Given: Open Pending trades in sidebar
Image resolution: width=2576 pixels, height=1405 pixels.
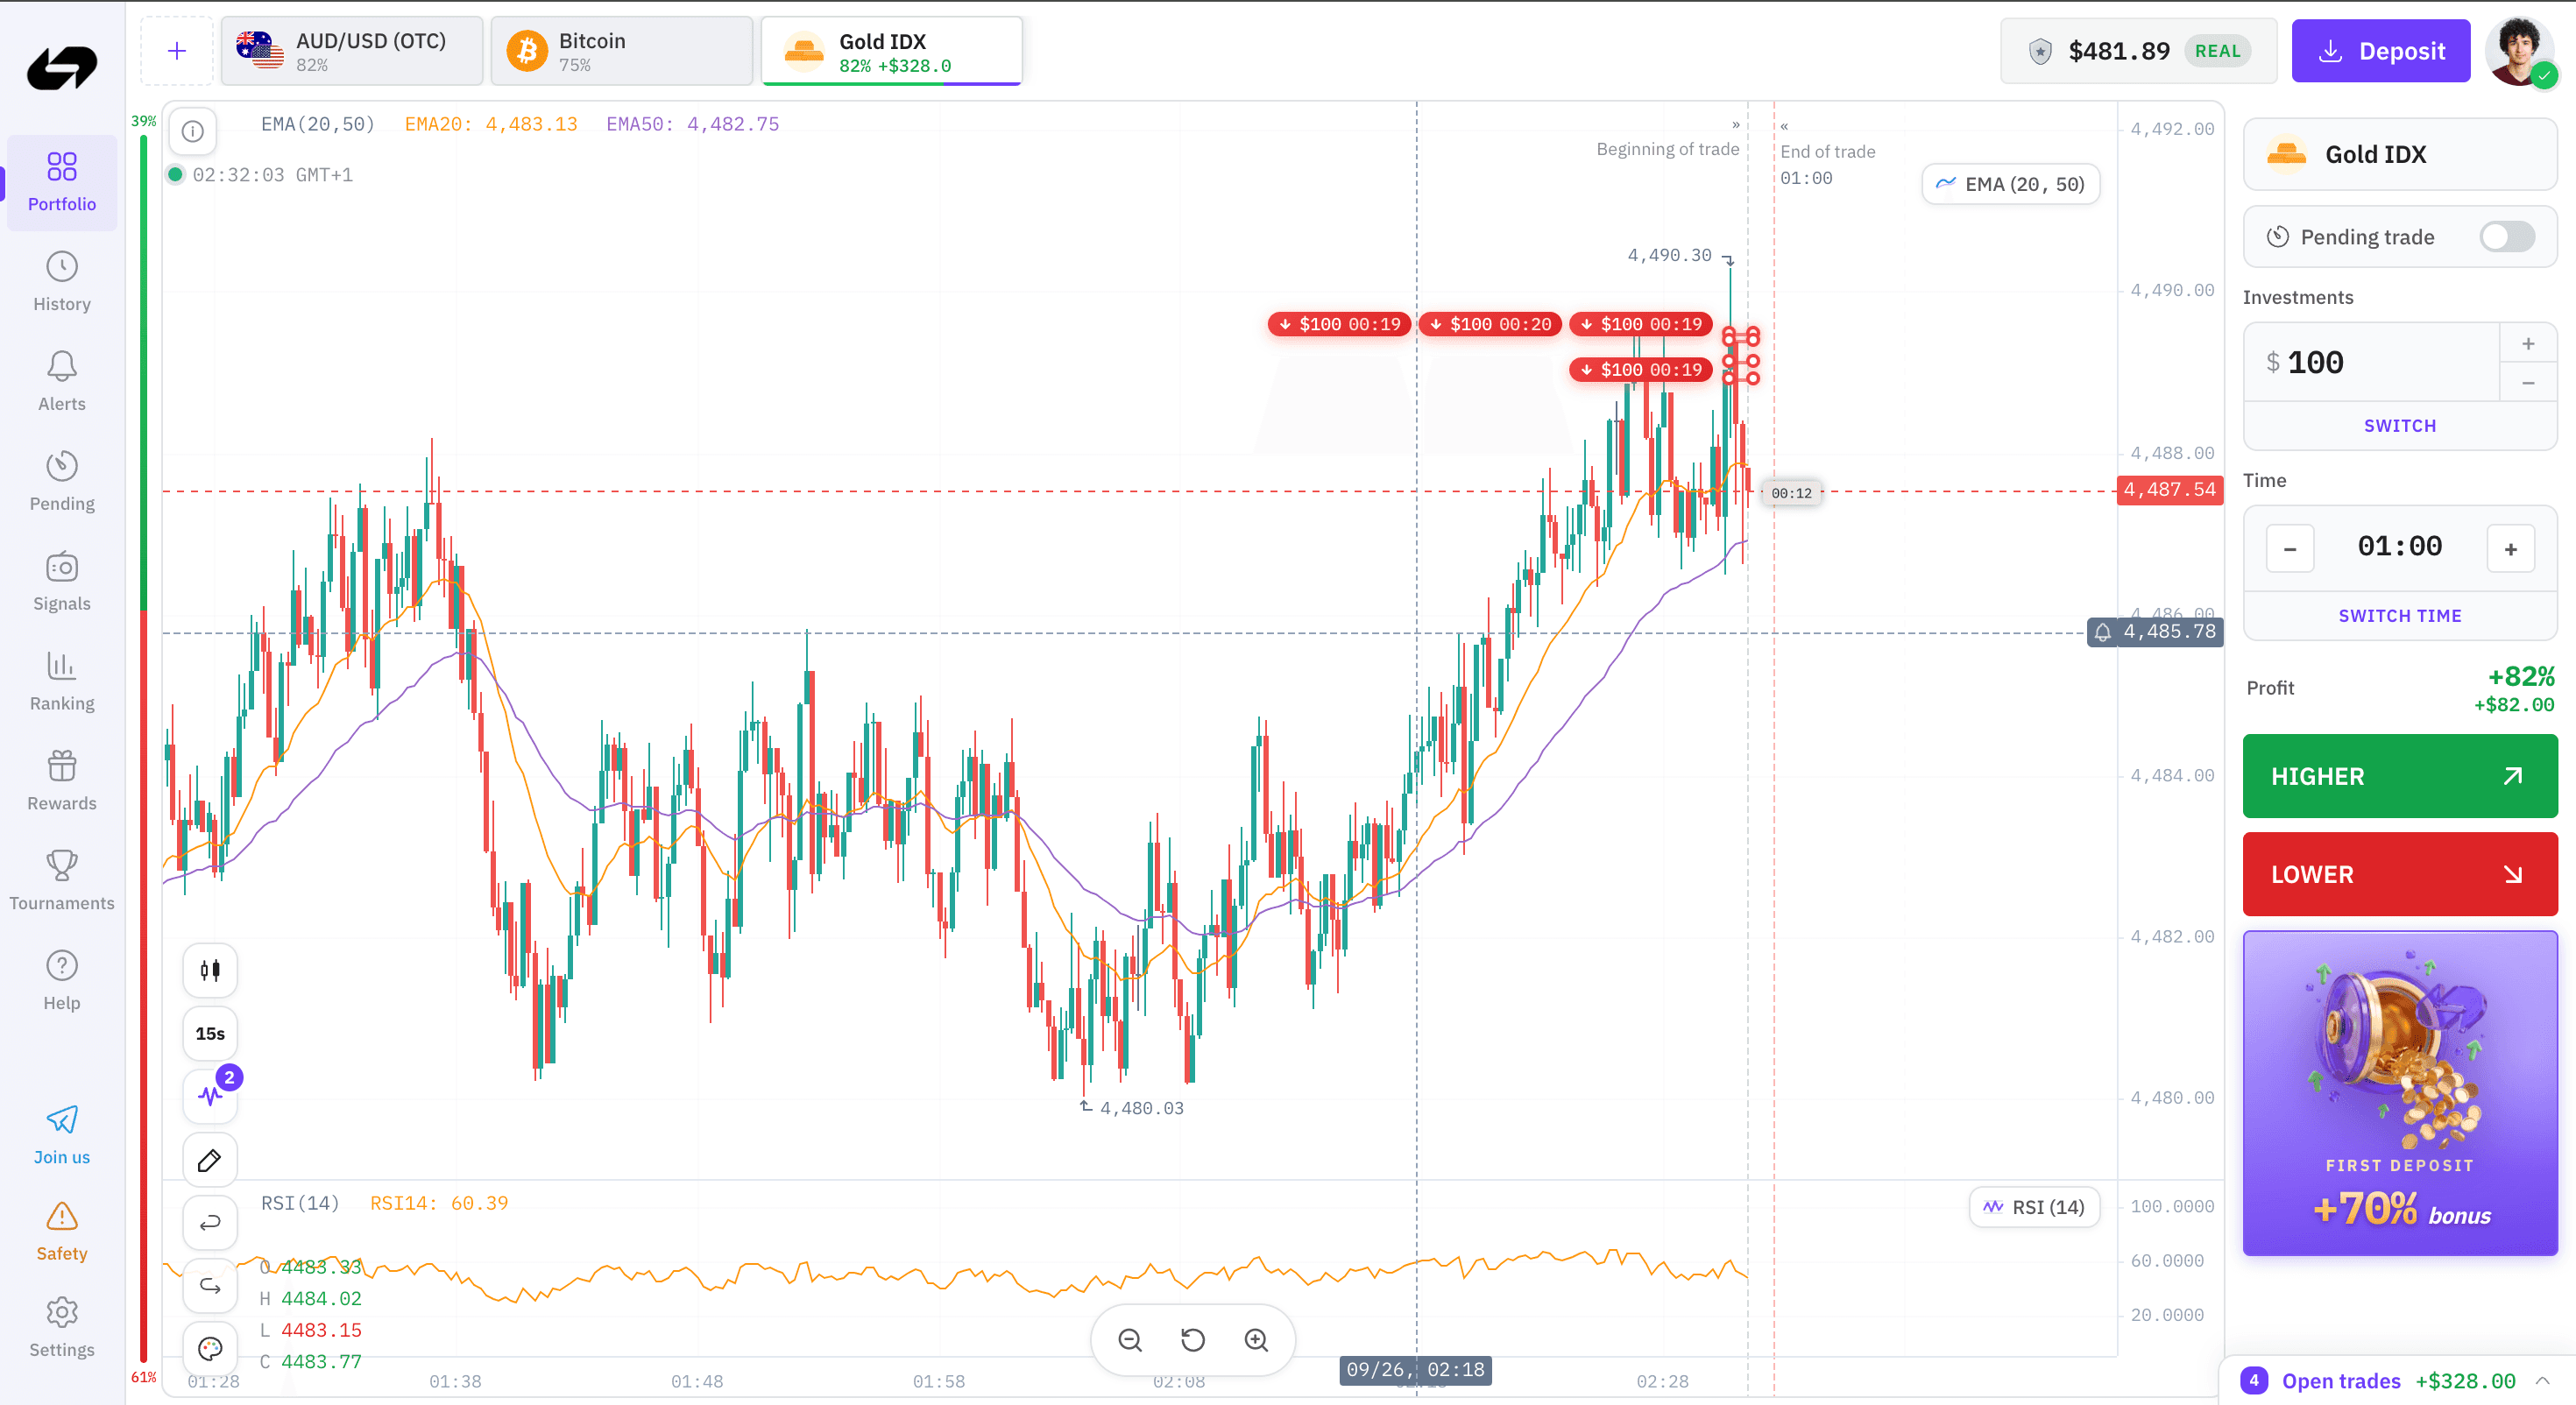Looking at the screenshot, I should 62,482.
